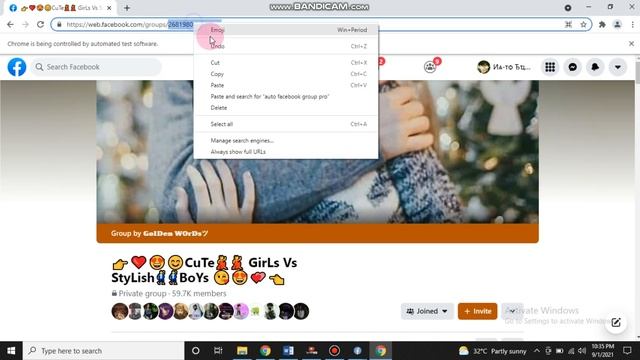
Task: Choose Undo from the context menu
Action: coord(286,46)
